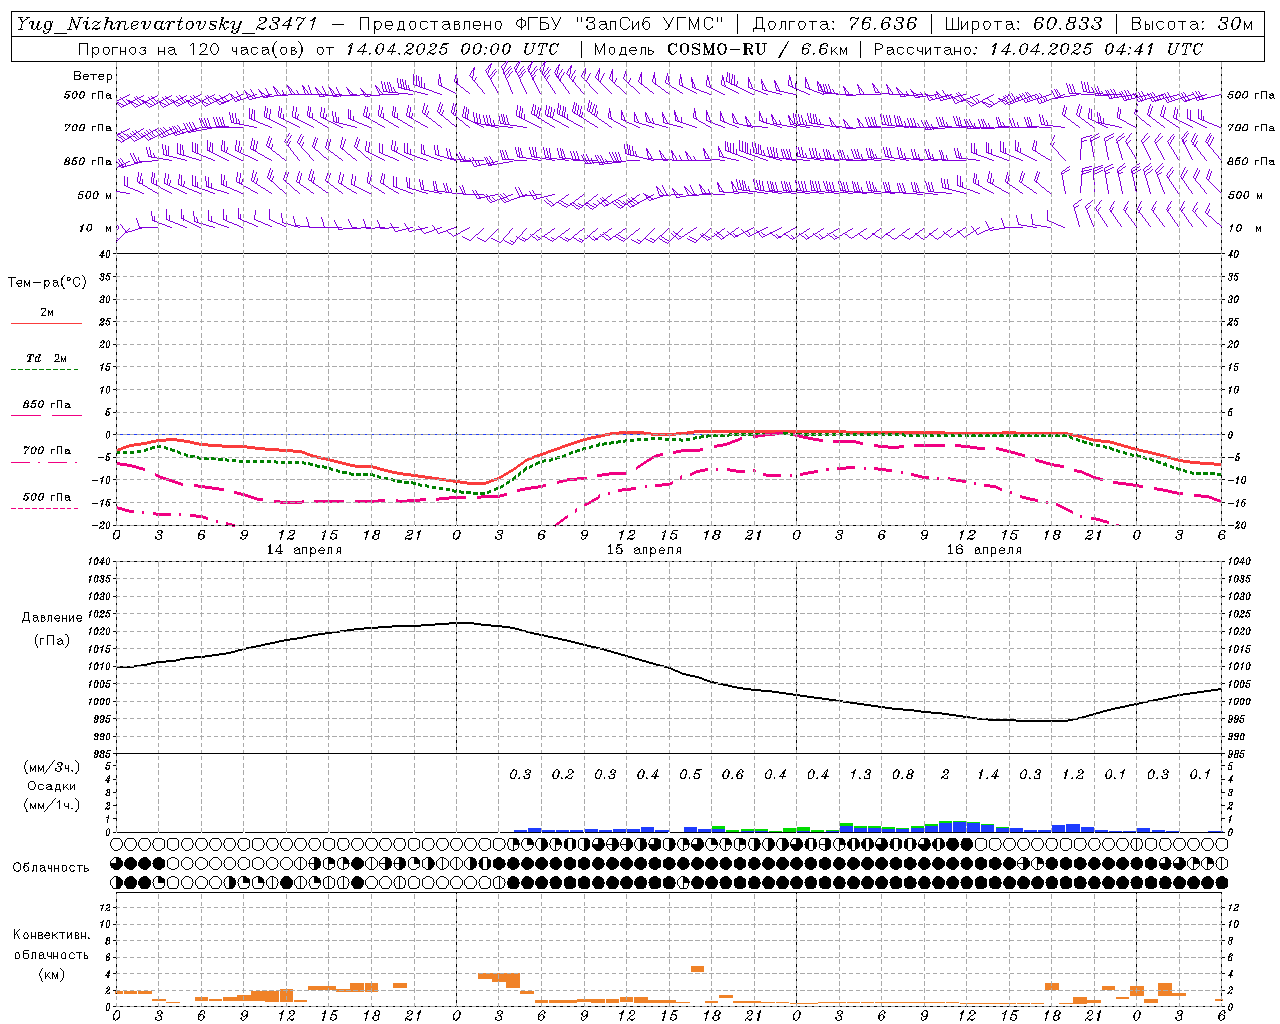Viewport: 1280px width, 1024px height.
Task: Click the Td 2м dew point legend entry
Action: coord(46,358)
